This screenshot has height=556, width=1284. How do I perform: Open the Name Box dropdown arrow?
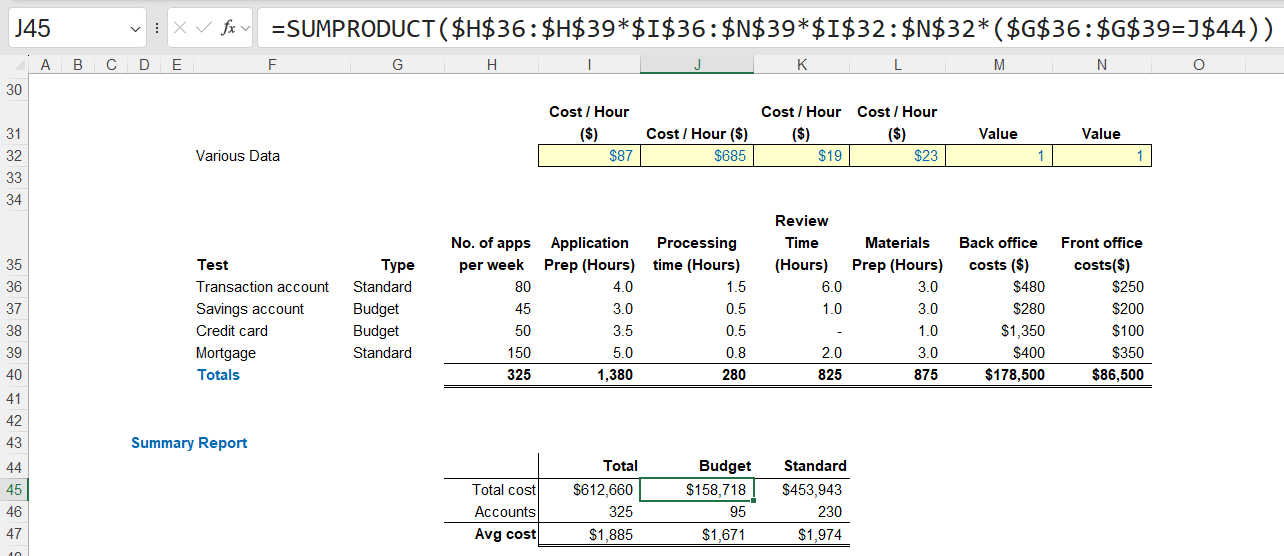point(136,30)
